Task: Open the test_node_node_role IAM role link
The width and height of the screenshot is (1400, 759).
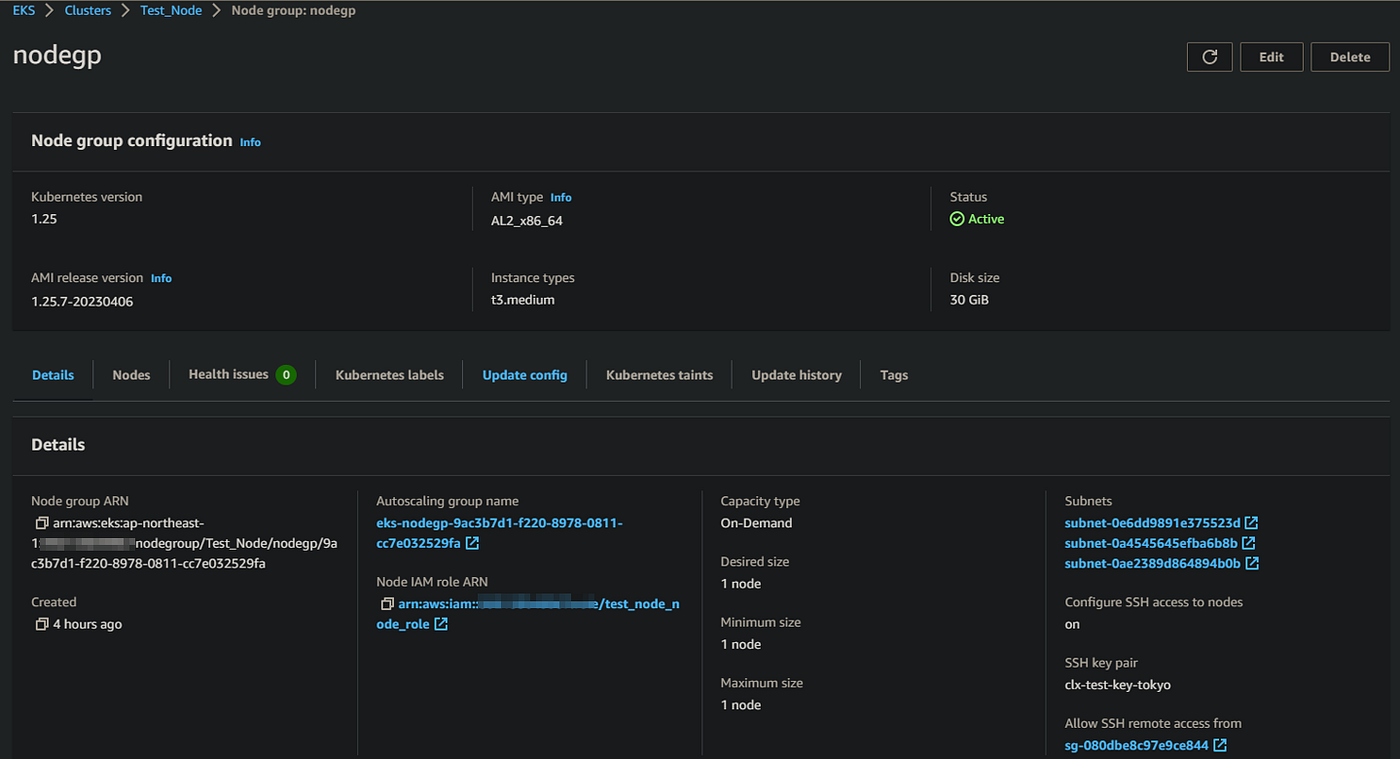Action: tap(528, 614)
